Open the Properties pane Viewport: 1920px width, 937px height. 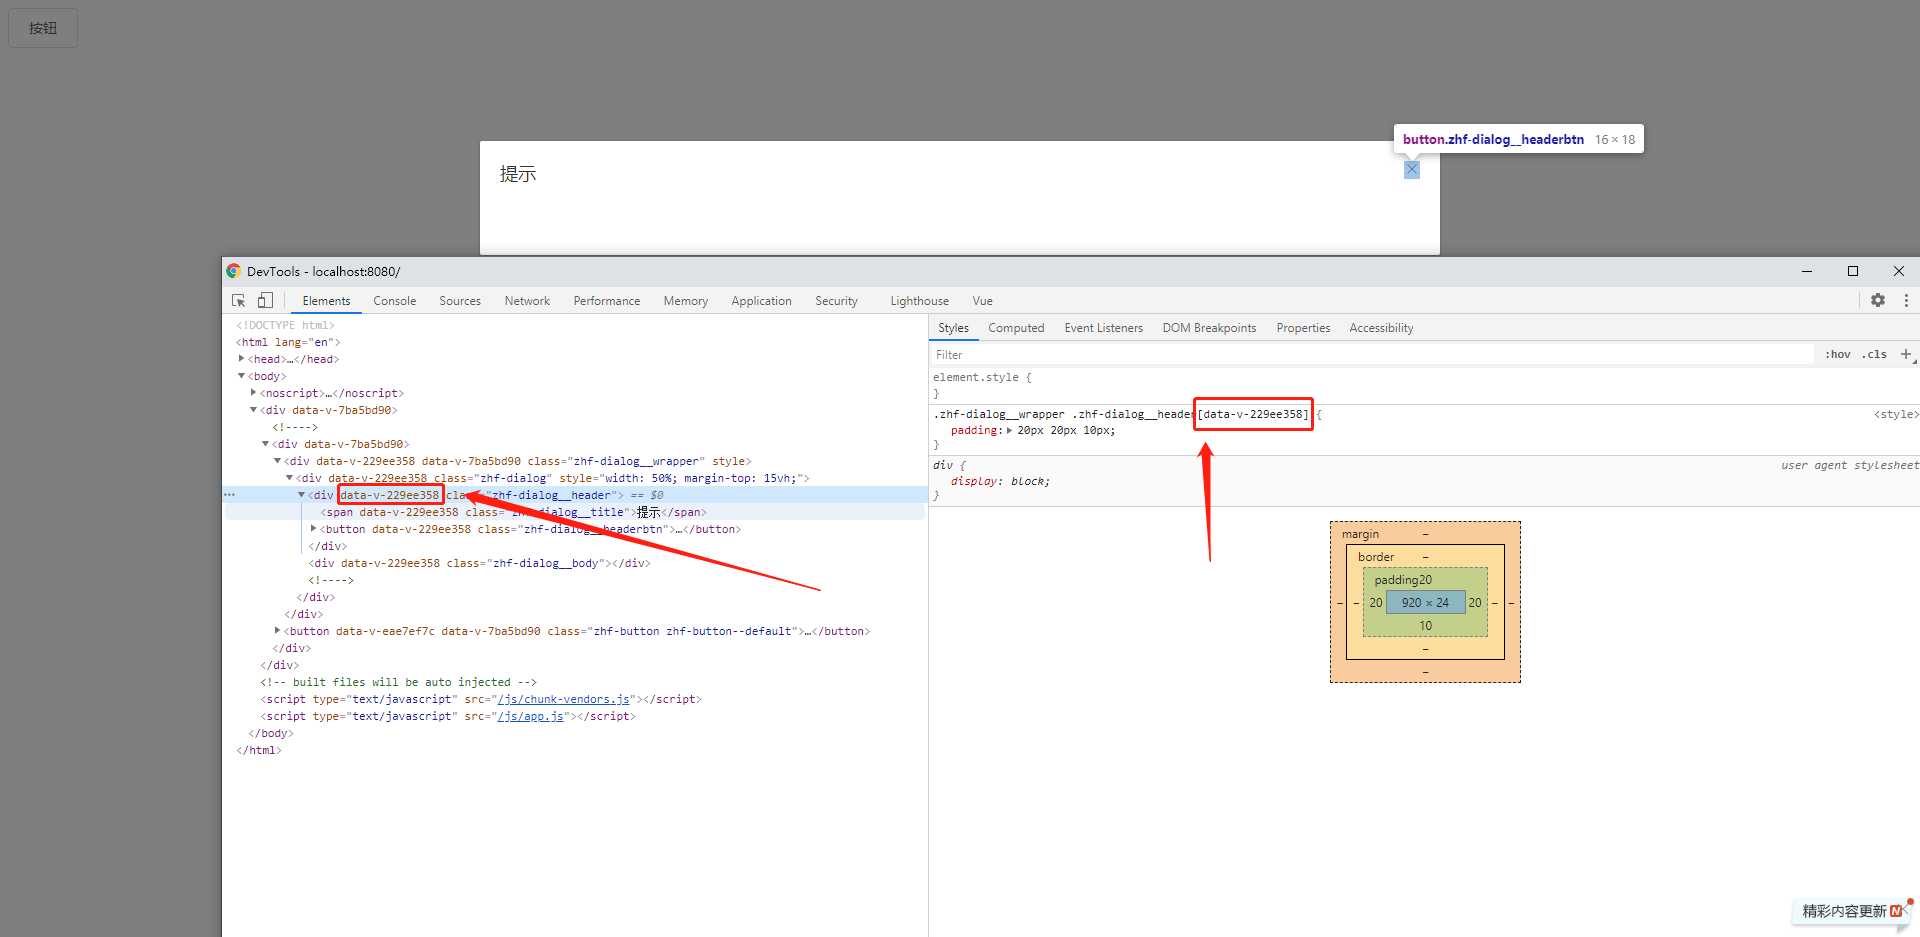(x=1303, y=328)
